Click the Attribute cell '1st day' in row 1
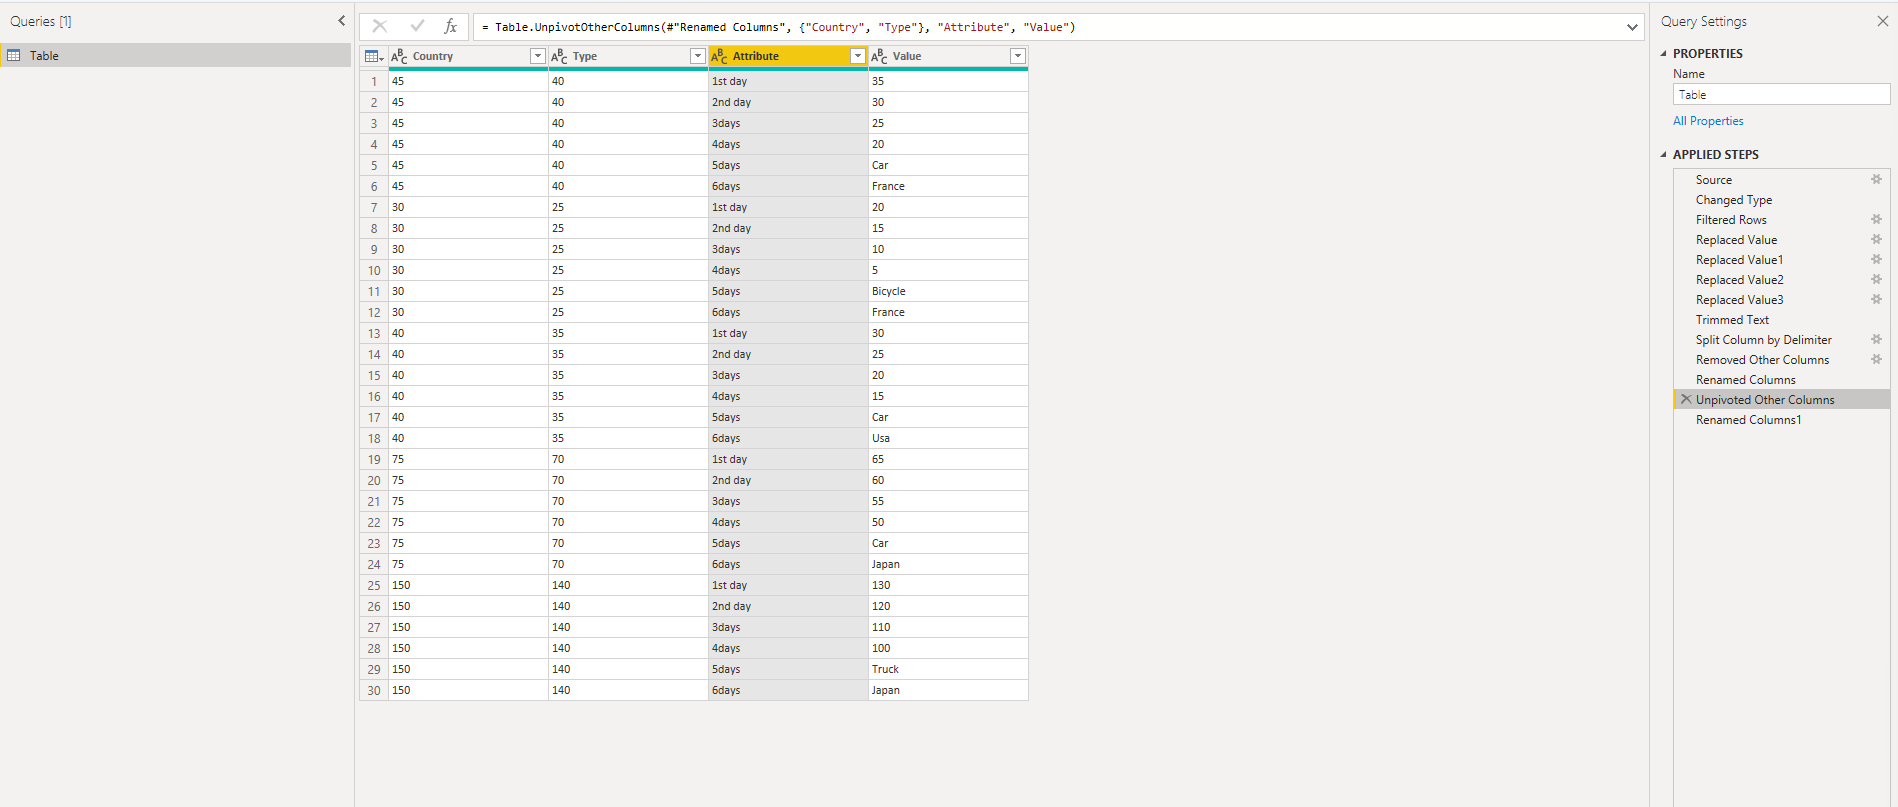 tap(788, 82)
